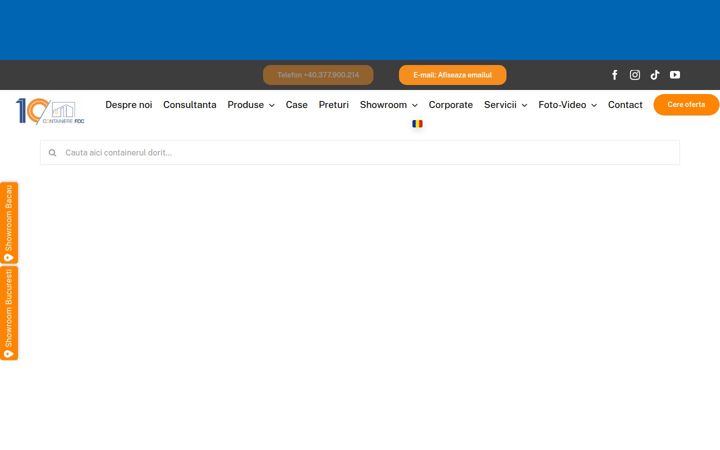The height and width of the screenshot is (450, 720).
Task: Expand the Foto-Video dropdown menu
Action: point(568,105)
